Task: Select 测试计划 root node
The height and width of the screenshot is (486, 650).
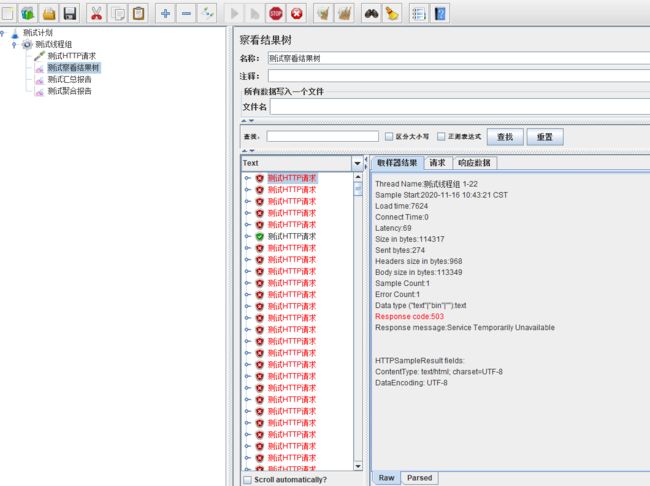Action: pos(38,32)
